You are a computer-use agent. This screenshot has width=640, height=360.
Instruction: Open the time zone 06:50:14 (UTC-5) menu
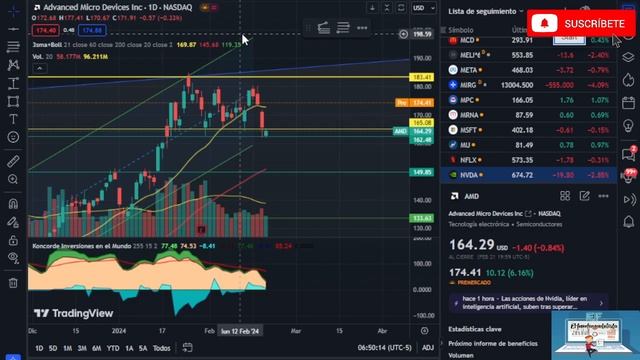pos(384,348)
